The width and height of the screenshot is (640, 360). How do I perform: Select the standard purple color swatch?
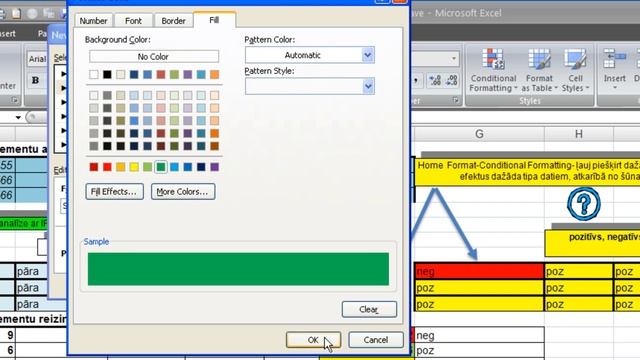[214, 167]
